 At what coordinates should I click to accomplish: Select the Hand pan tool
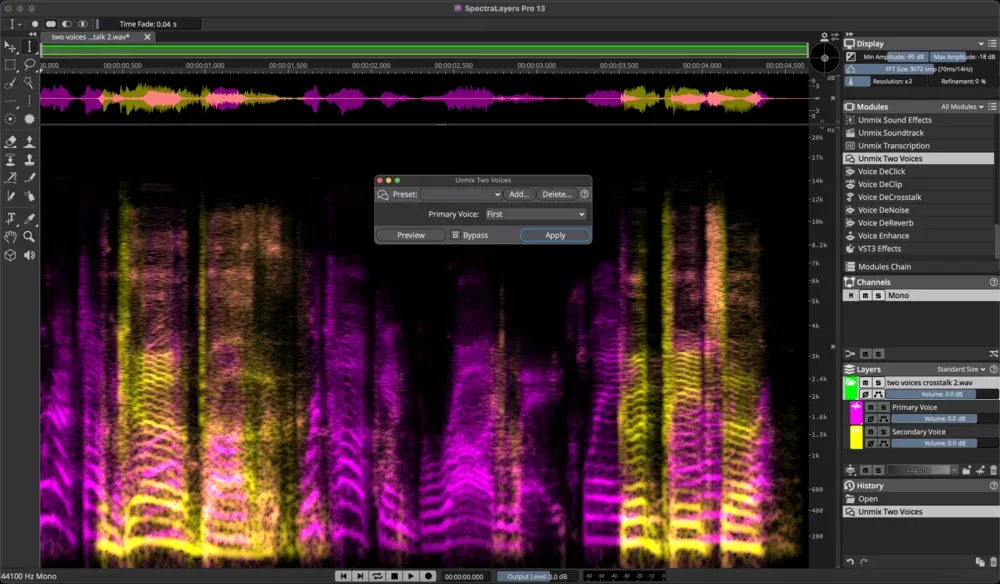10,237
